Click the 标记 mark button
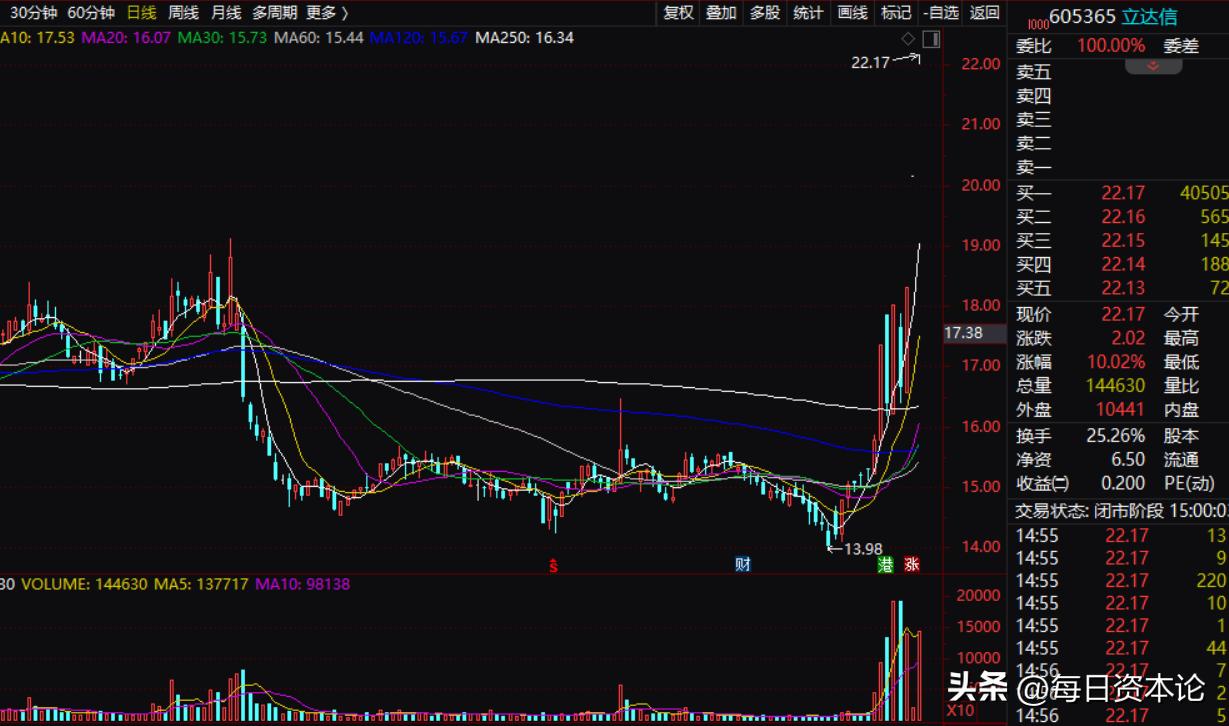Viewport: 1229px width, 726px height. (896, 13)
